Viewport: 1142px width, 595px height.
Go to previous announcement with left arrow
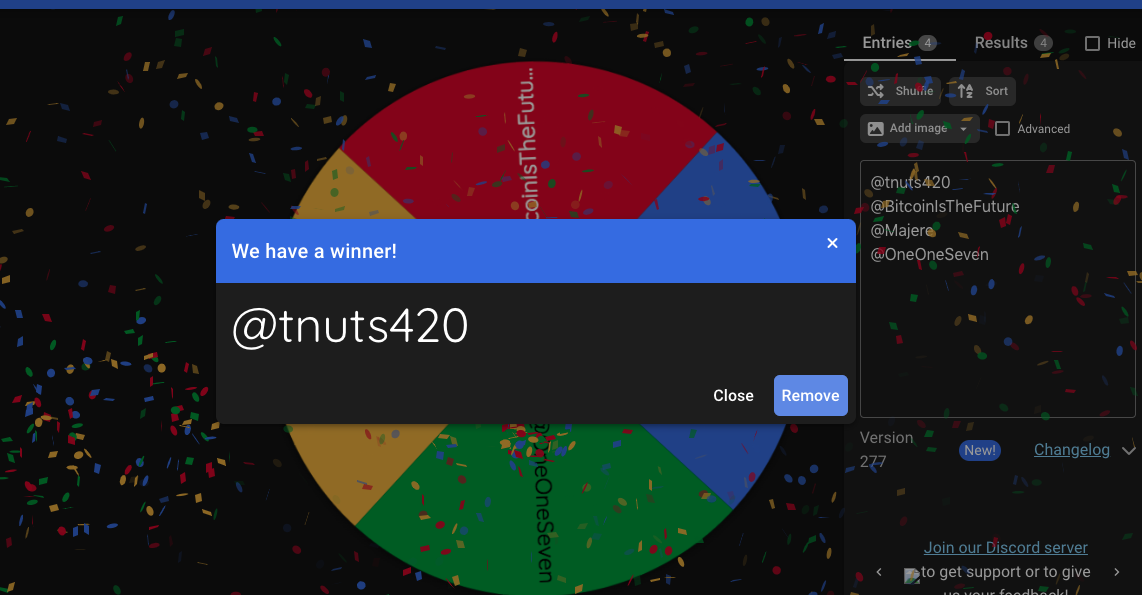(x=879, y=572)
